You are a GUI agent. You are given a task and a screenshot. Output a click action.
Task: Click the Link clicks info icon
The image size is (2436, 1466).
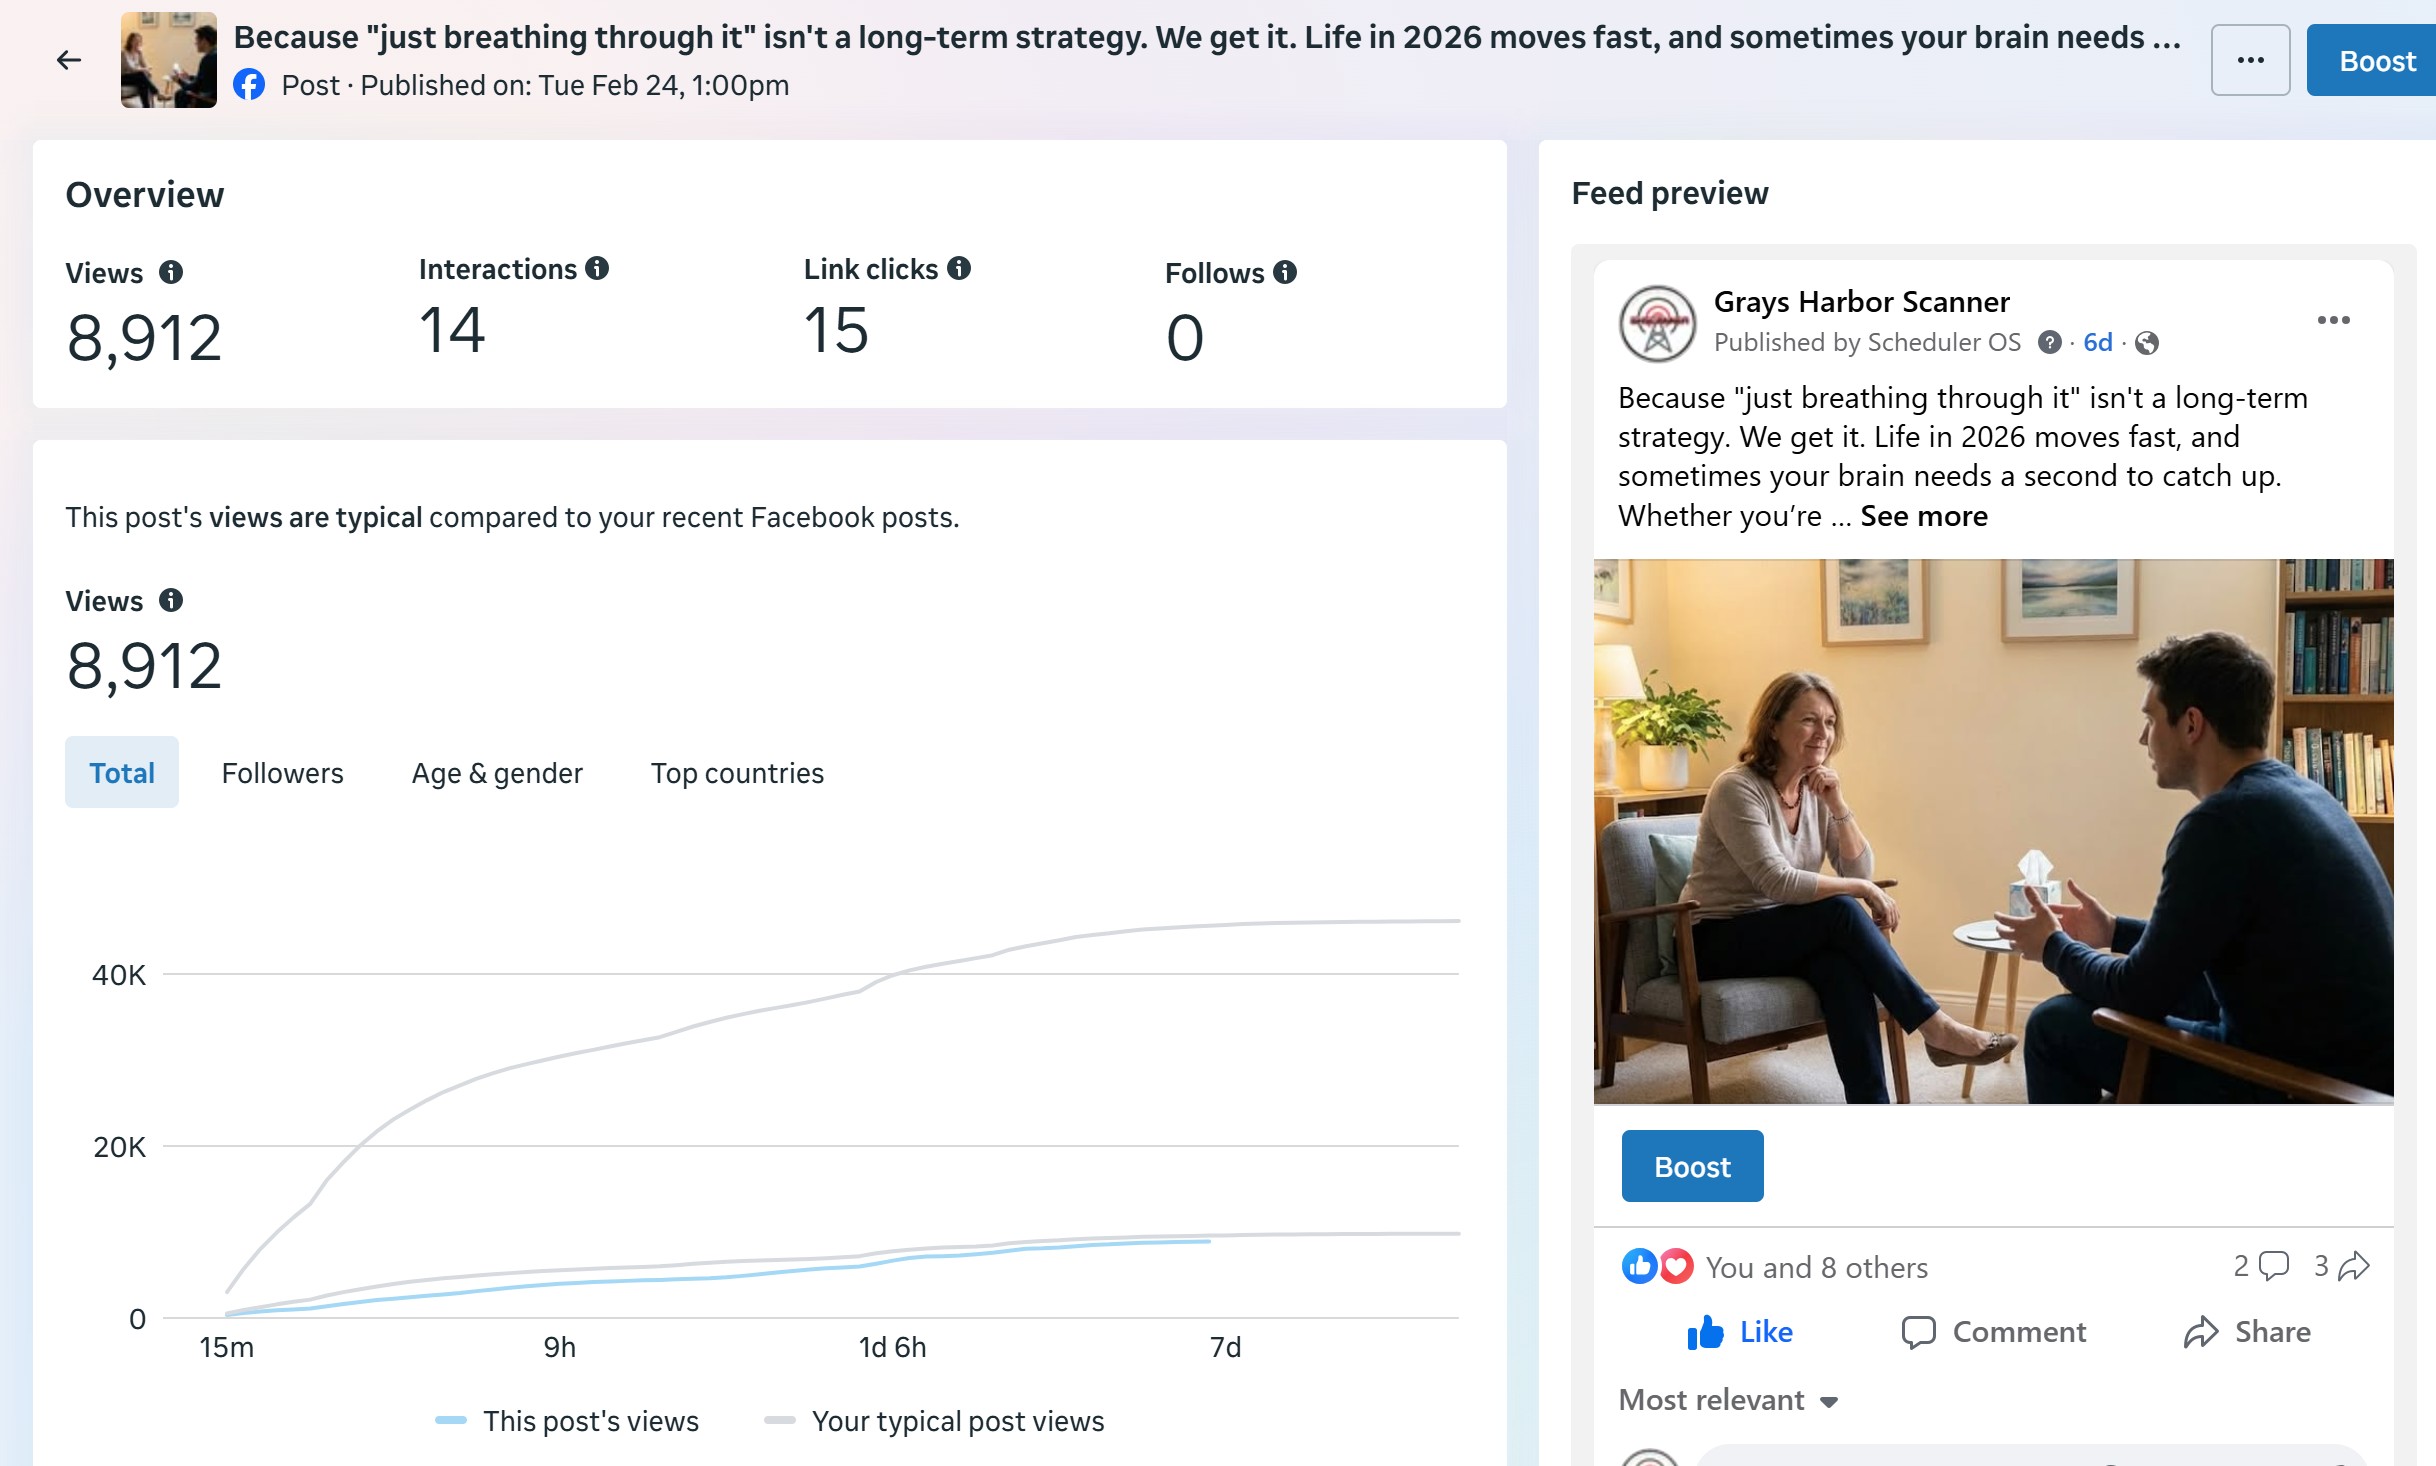(x=959, y=268)
